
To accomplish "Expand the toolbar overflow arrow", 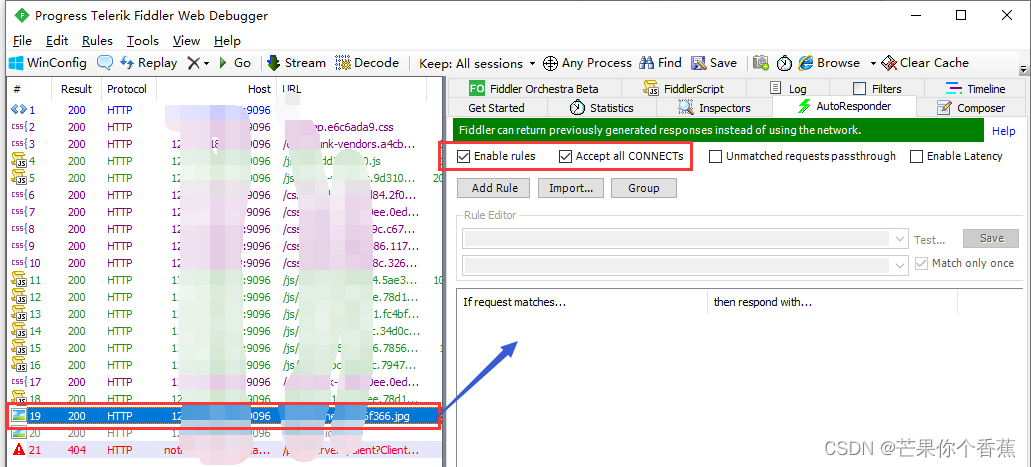I will pos(1023,69).
